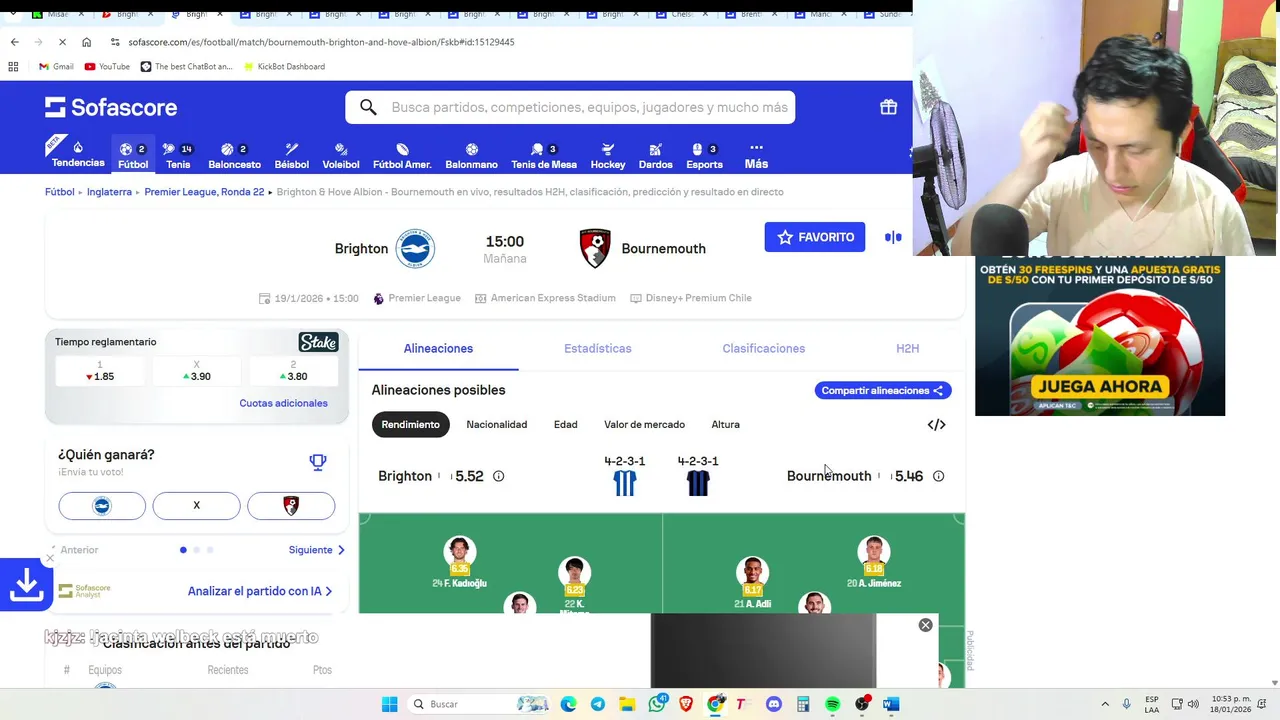The image size is (1280, 720).
Task: Open Inglaterra breadcrumb link
Action: [x=109, y=192]
